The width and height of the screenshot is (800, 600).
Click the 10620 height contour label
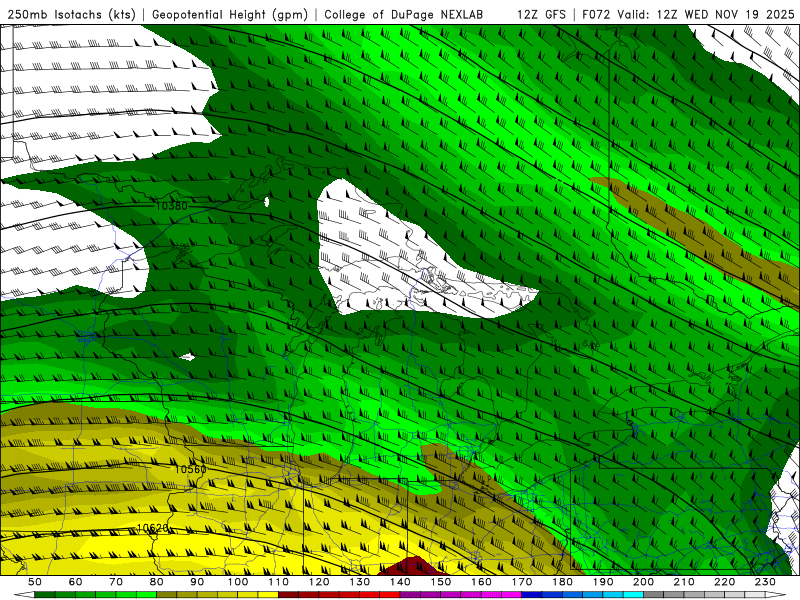tap(153, 529)
